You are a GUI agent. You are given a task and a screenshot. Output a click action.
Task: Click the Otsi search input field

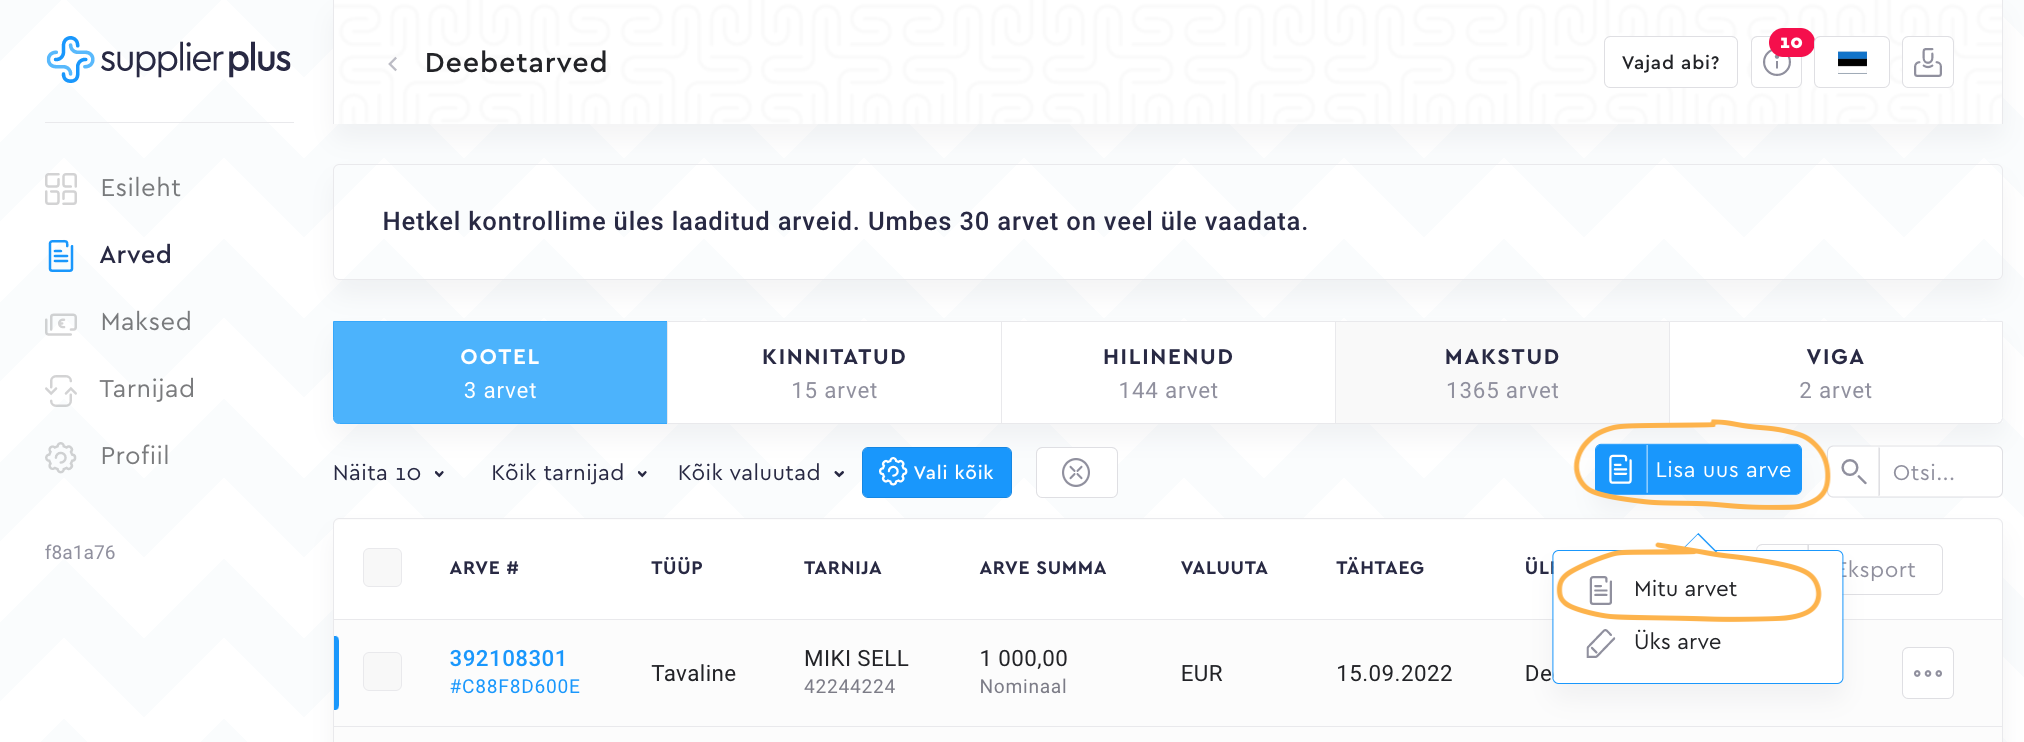1938,472
